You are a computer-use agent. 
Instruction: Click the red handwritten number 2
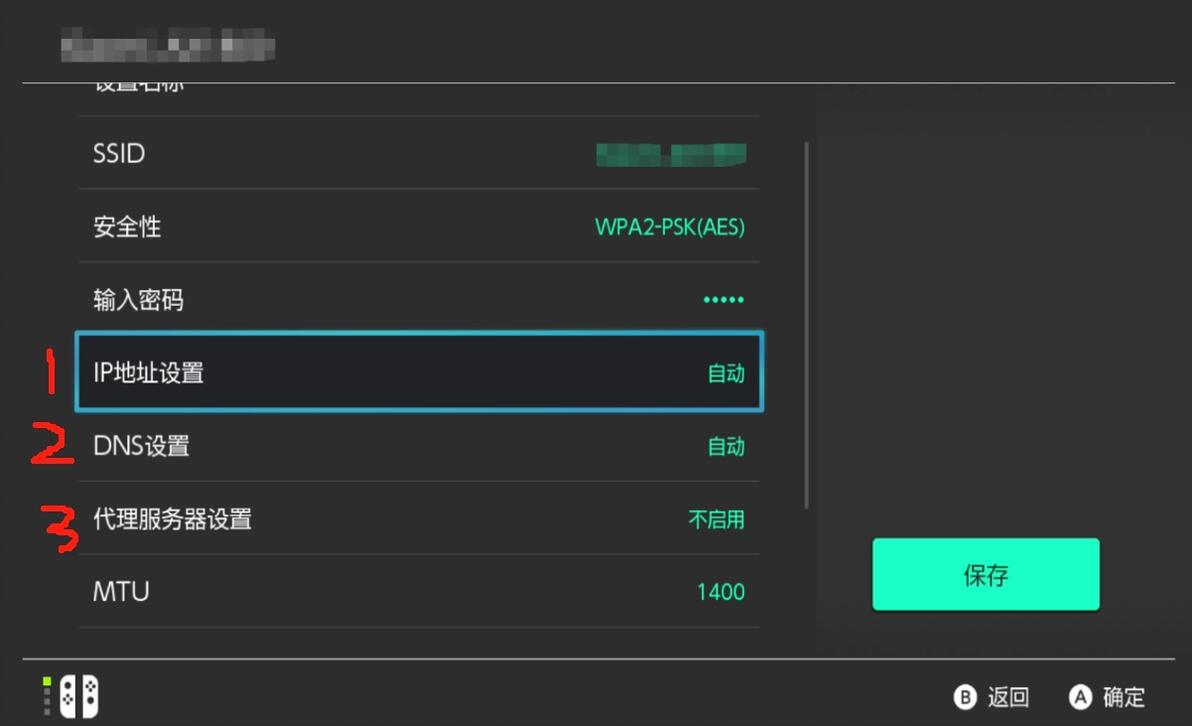[x=51, y=446]
